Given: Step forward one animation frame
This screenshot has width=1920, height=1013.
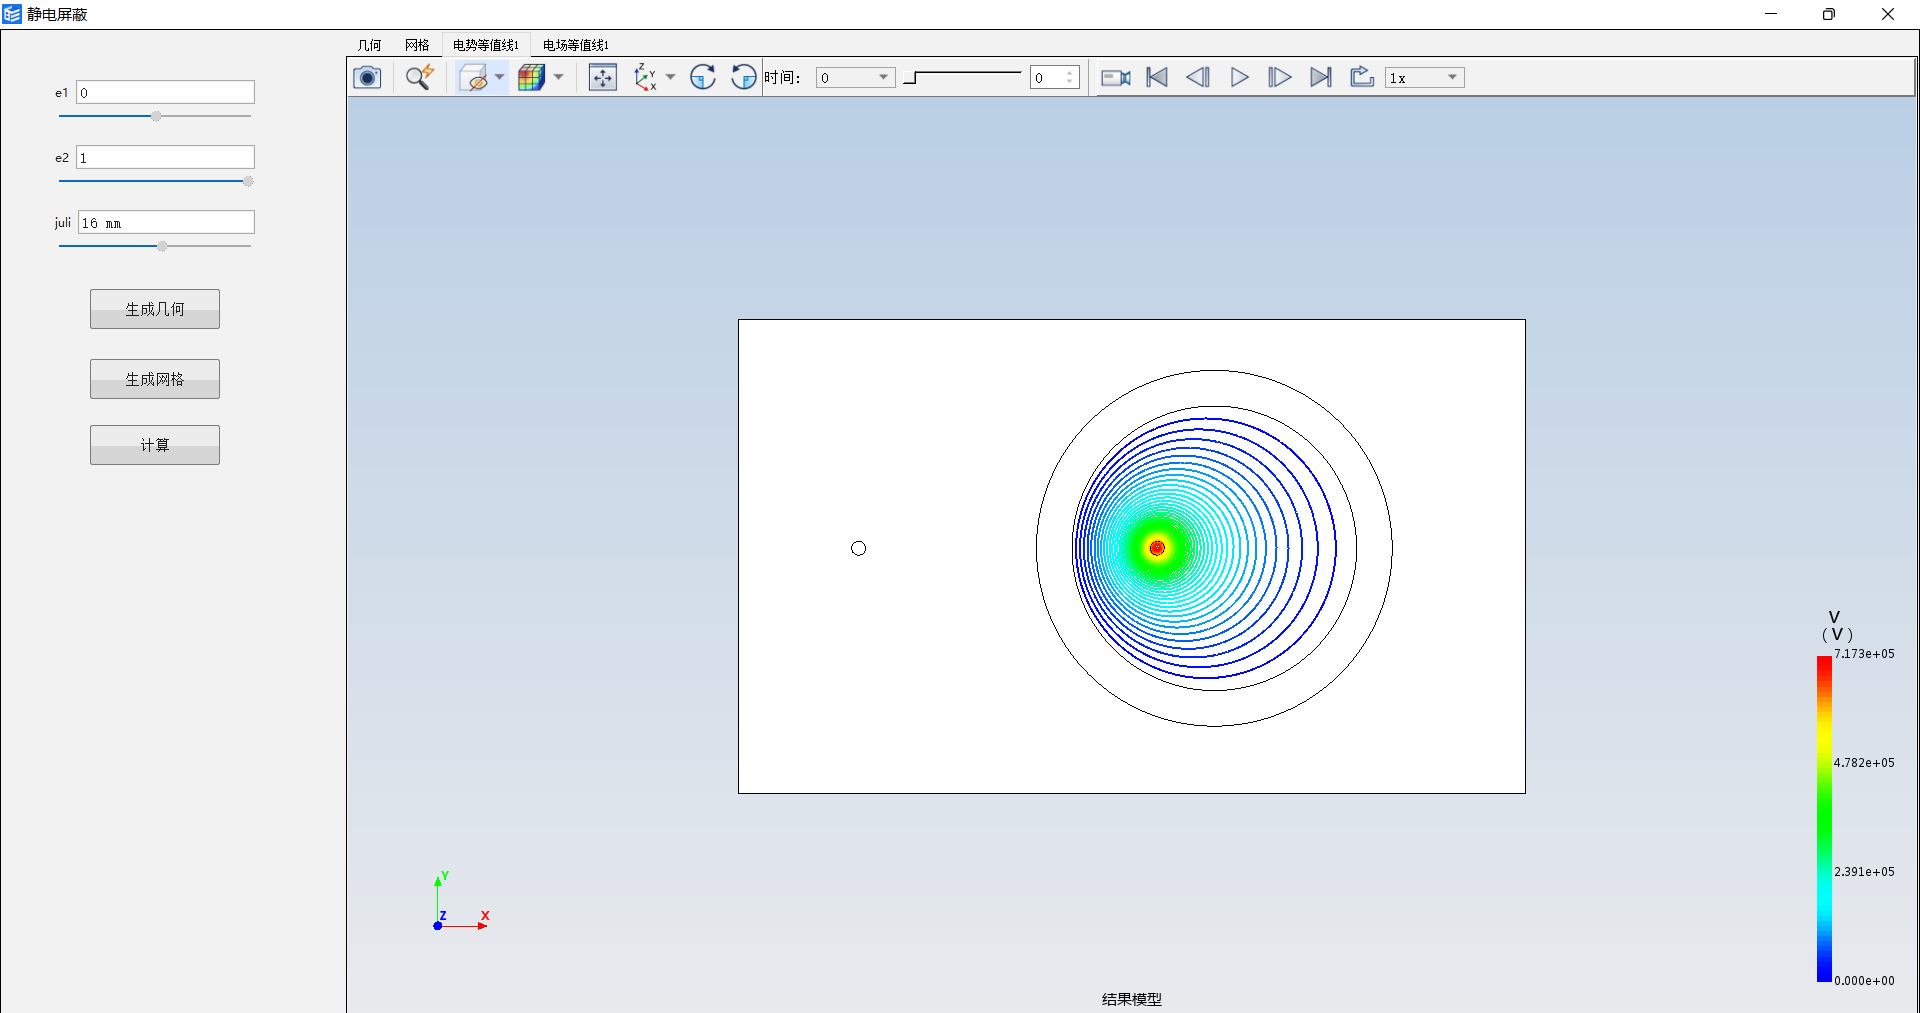Looking at the screenshot, I should (x=1279, y=77).
